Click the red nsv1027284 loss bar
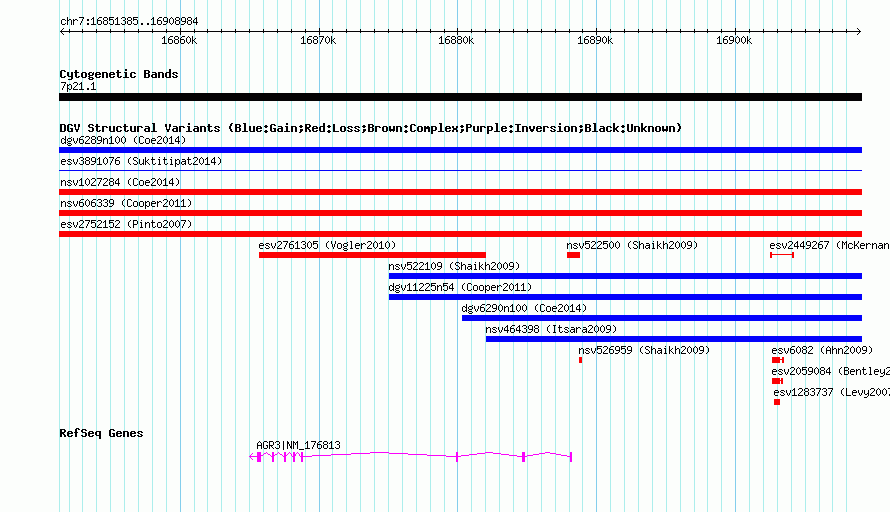The width and height of the screenshot is (890, 512). (x=460, y=192)
